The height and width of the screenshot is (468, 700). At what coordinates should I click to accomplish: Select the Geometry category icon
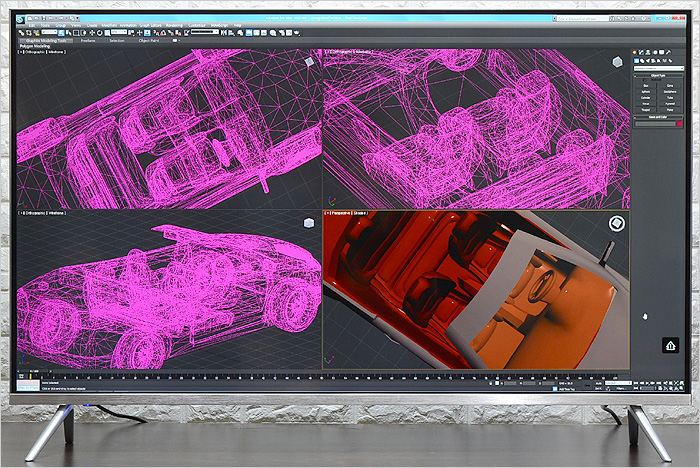[x=637, y=59]
